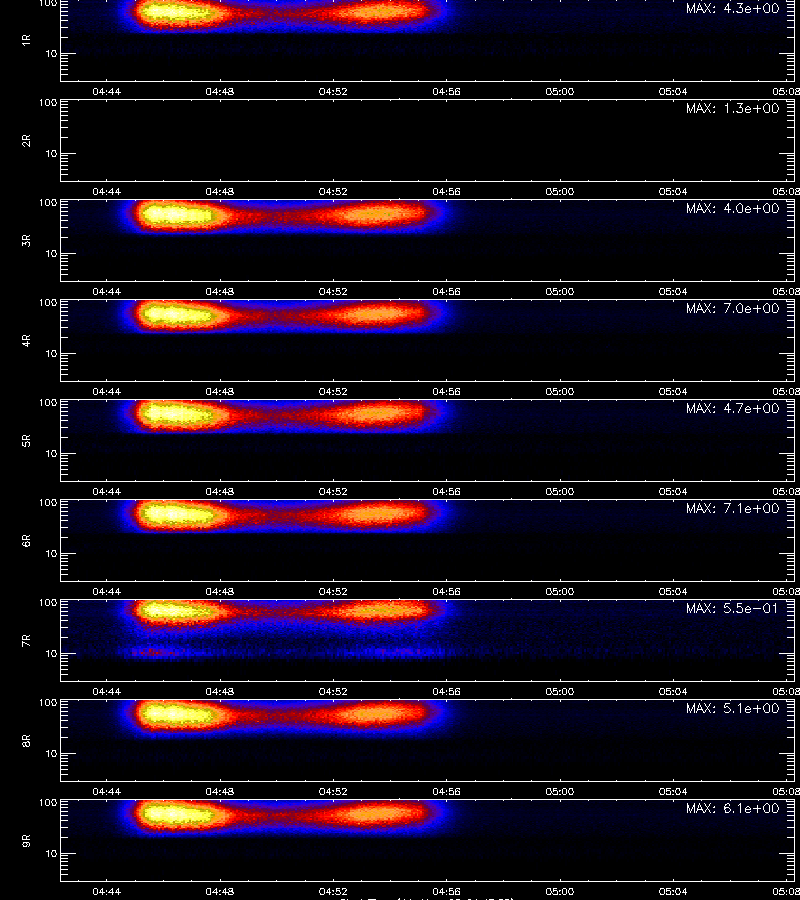Screen dimensions: 800x900
Task: Click the 10 y-axis label of 7R panel
Action: click(x=51, y=654)
